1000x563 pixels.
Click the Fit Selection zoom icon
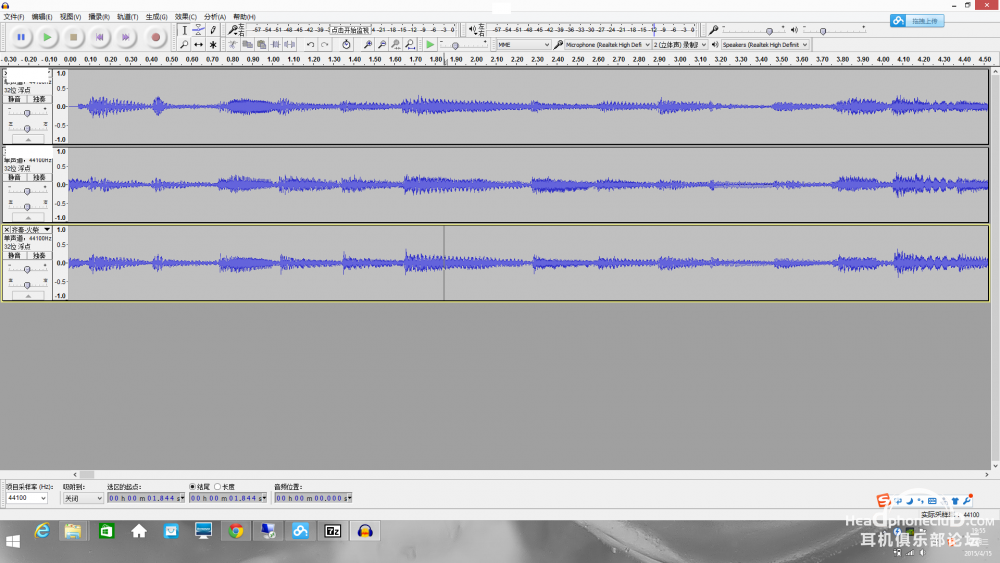[395, 45]
